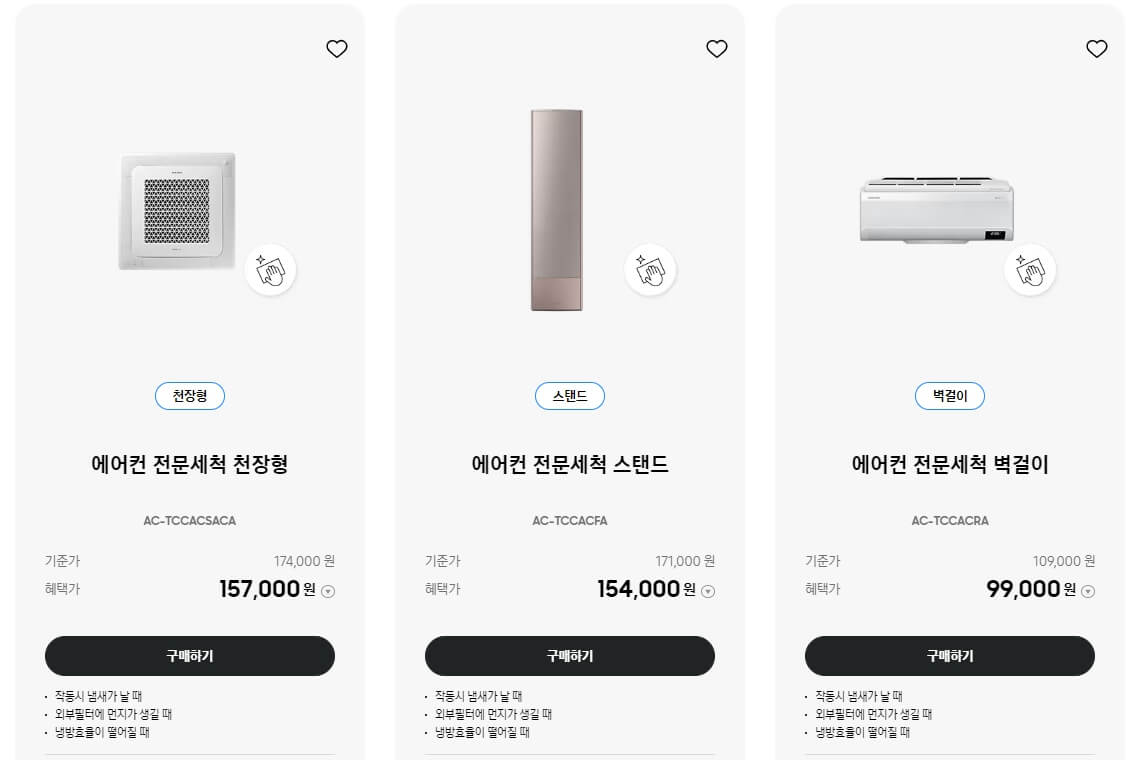The image size is (1139, 760).
Task: Click the wall-mounted air conditioner product image
Action: [x=936, y=210]
